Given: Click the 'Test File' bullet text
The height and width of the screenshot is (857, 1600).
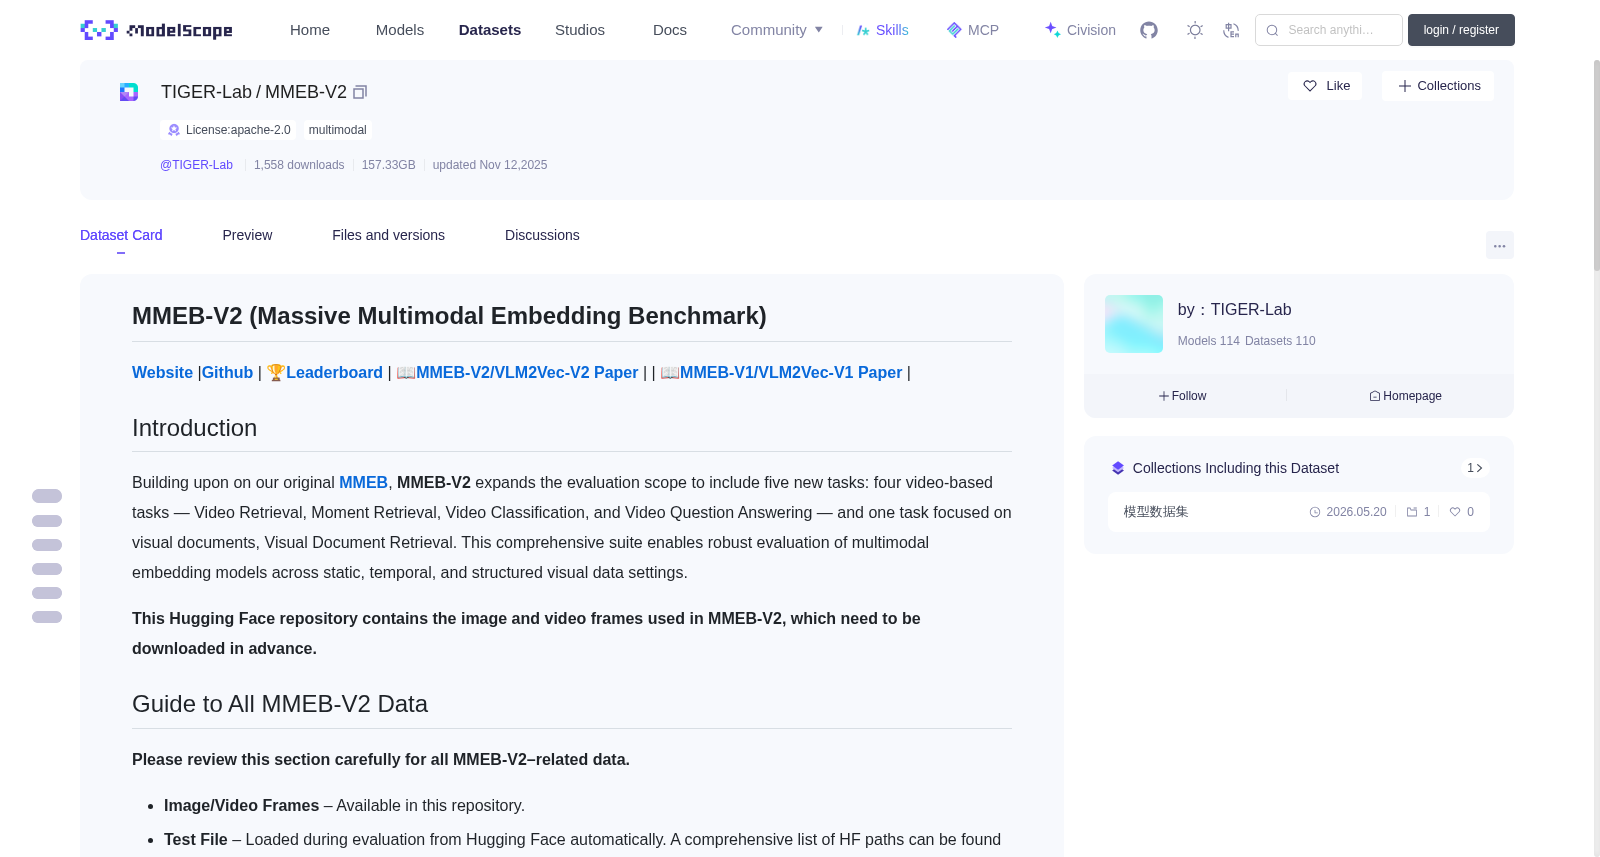Looking at the screenshot, I should pos(196,840).
